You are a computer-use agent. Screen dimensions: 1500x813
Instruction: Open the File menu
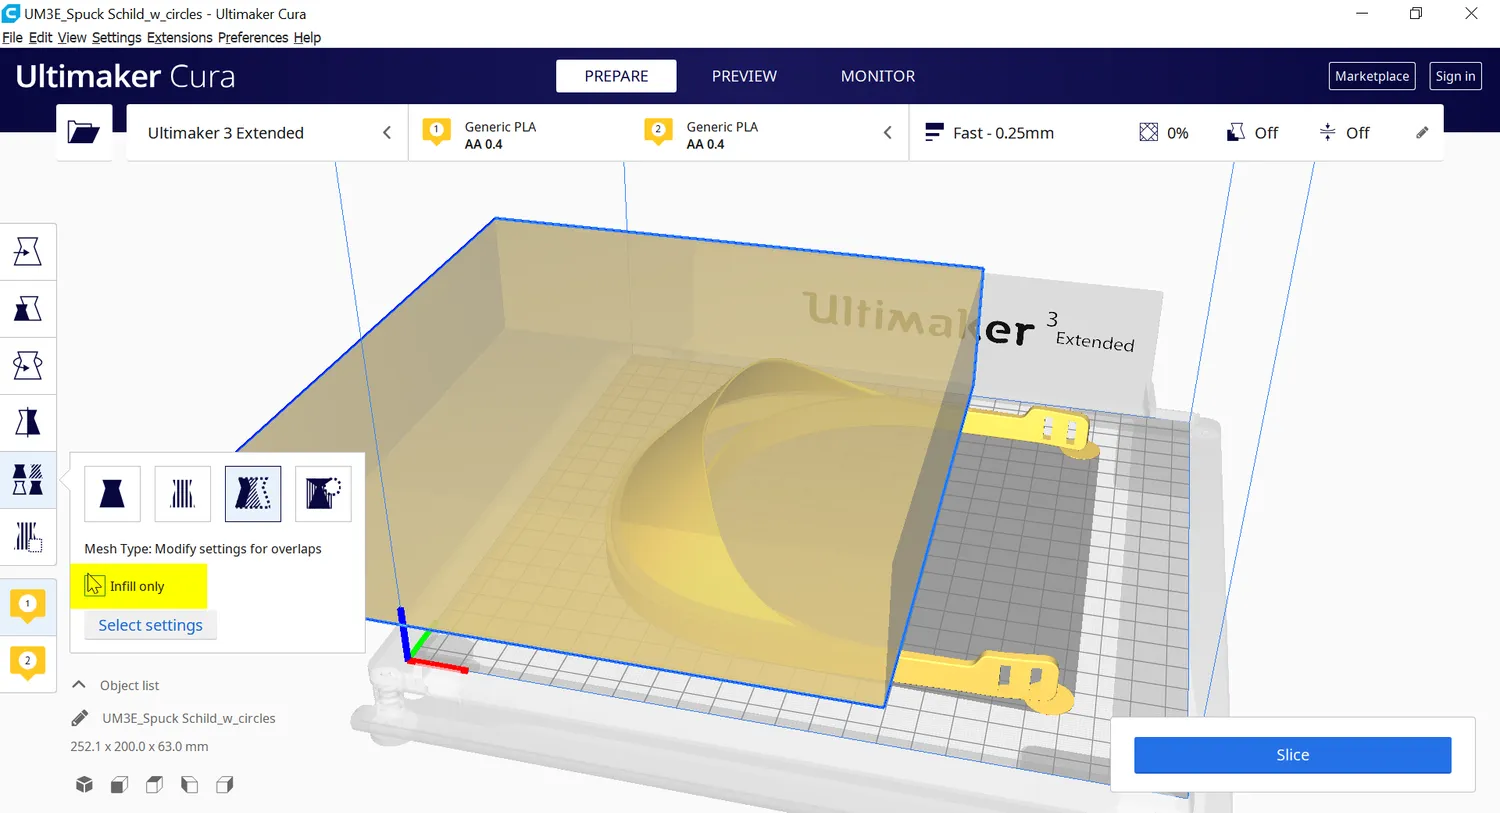[x=12, y=37]
